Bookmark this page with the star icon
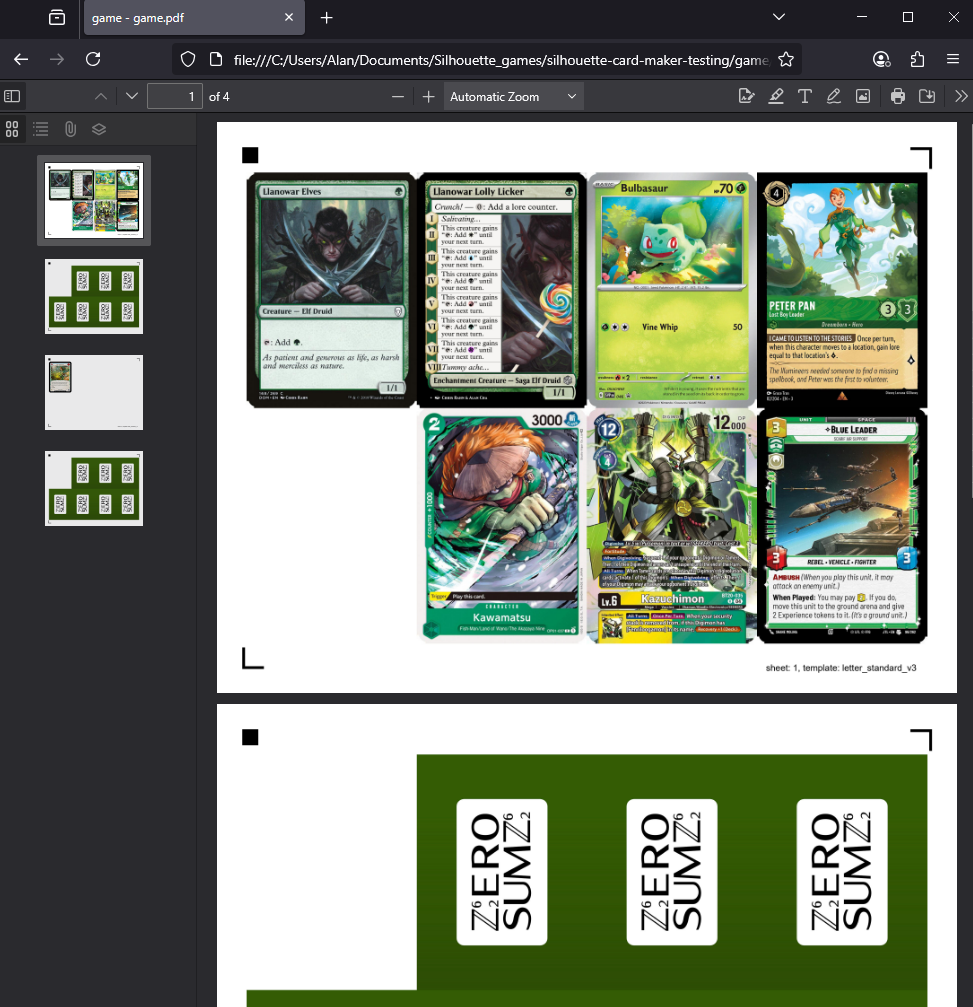The width and height of the screenshot is (973, 1007). tap(785, 60)
